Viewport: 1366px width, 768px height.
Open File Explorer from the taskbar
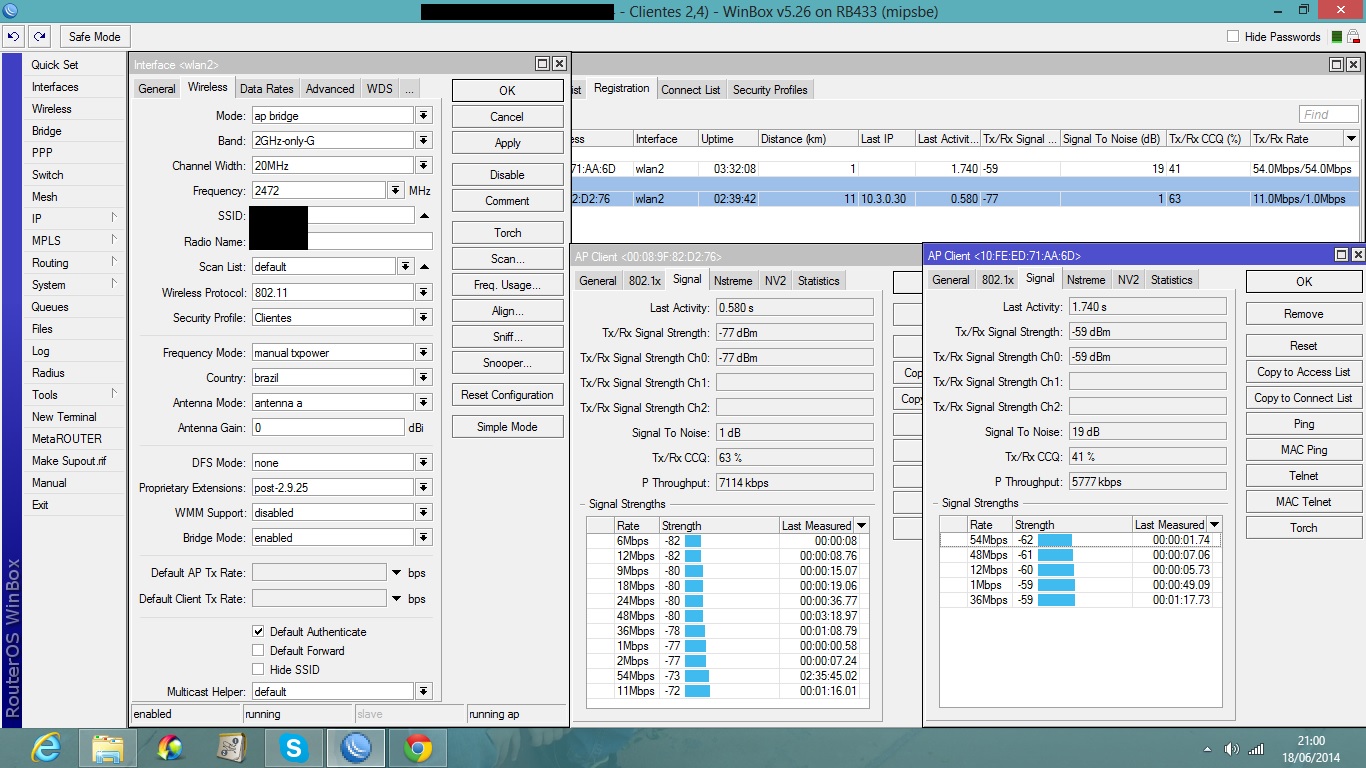pyautogui.click(x=108, y=748)
